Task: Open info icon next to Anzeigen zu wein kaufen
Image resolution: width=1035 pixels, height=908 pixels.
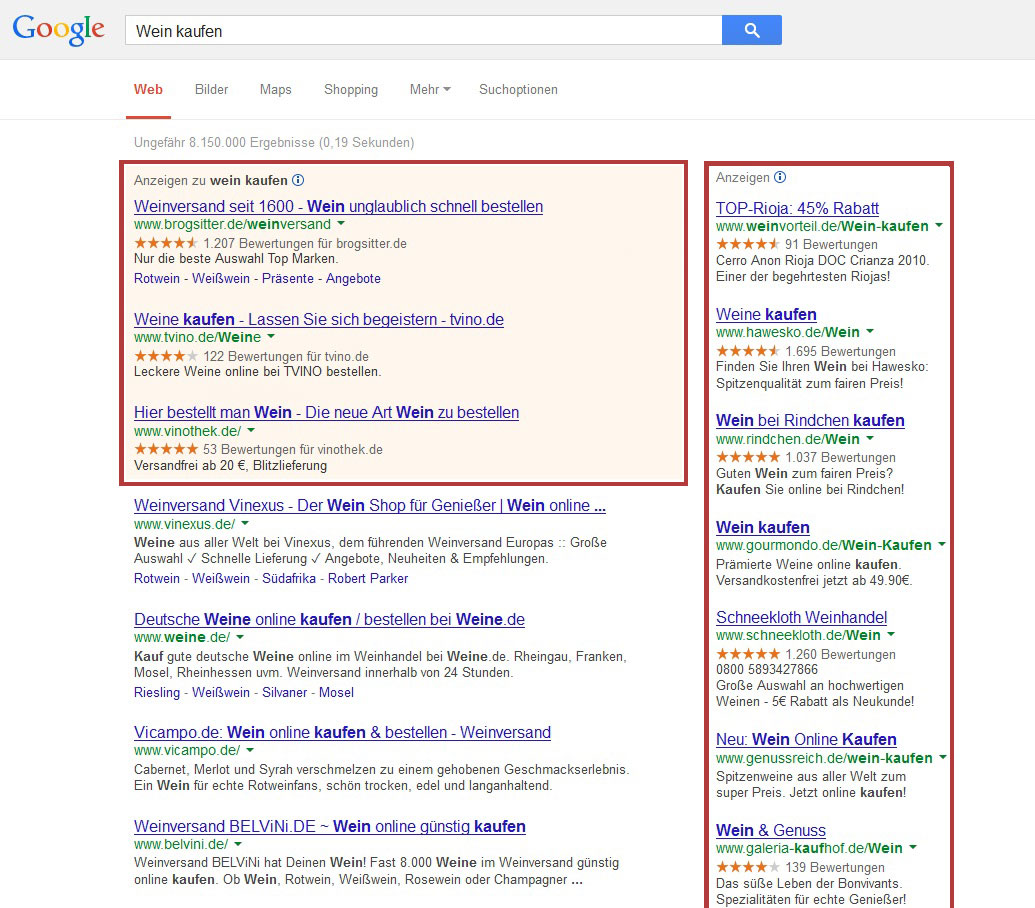Action: pyautogui.click(x=298, y=180)
